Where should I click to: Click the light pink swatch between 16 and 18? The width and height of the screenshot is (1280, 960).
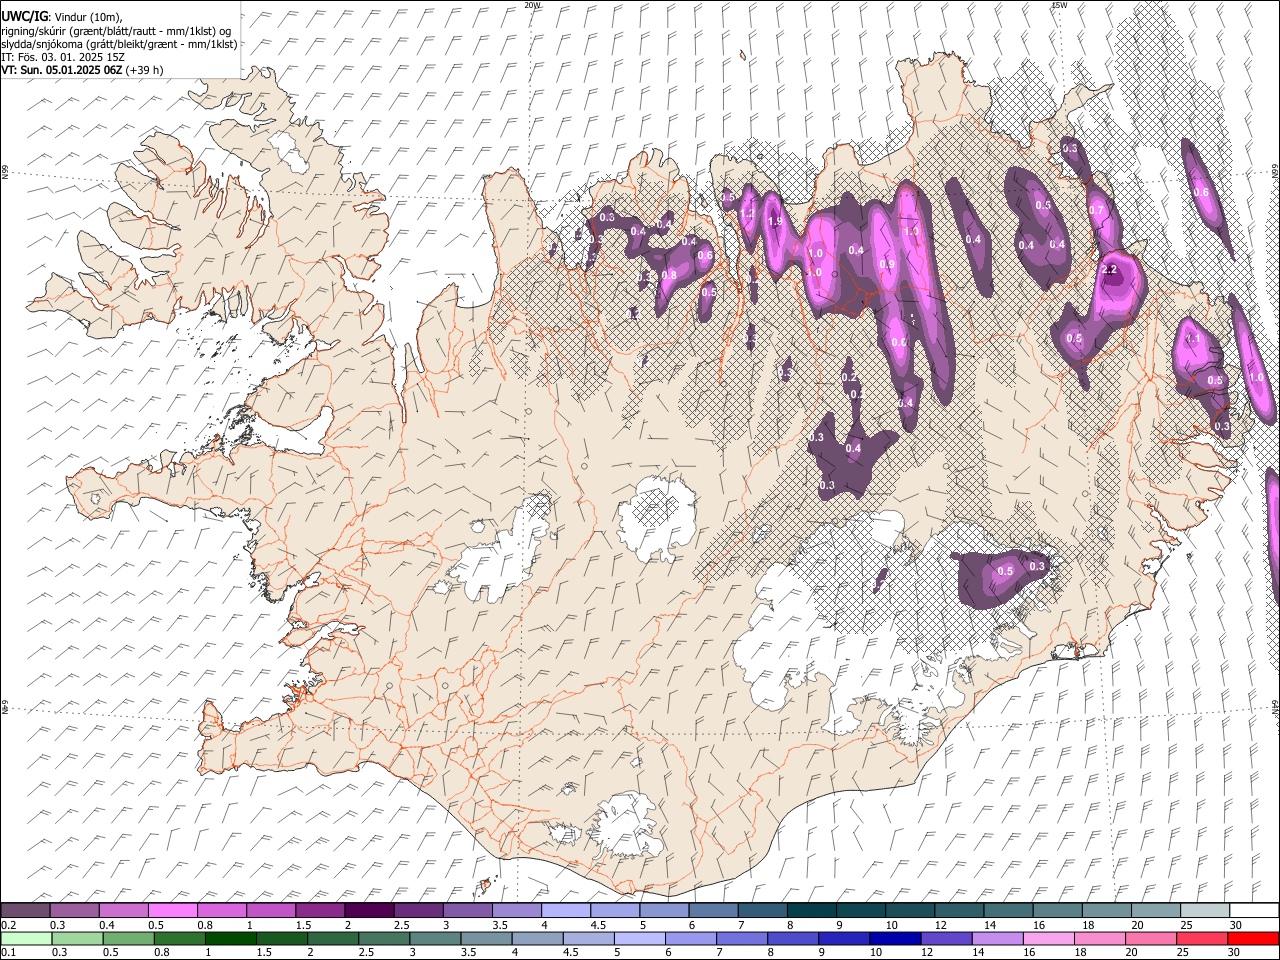pyautogui.click(x=1047, y=938)
